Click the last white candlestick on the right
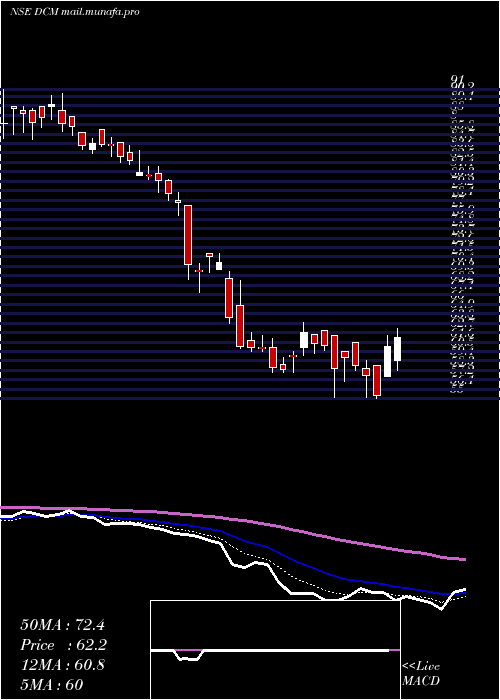 coord(397,349)
